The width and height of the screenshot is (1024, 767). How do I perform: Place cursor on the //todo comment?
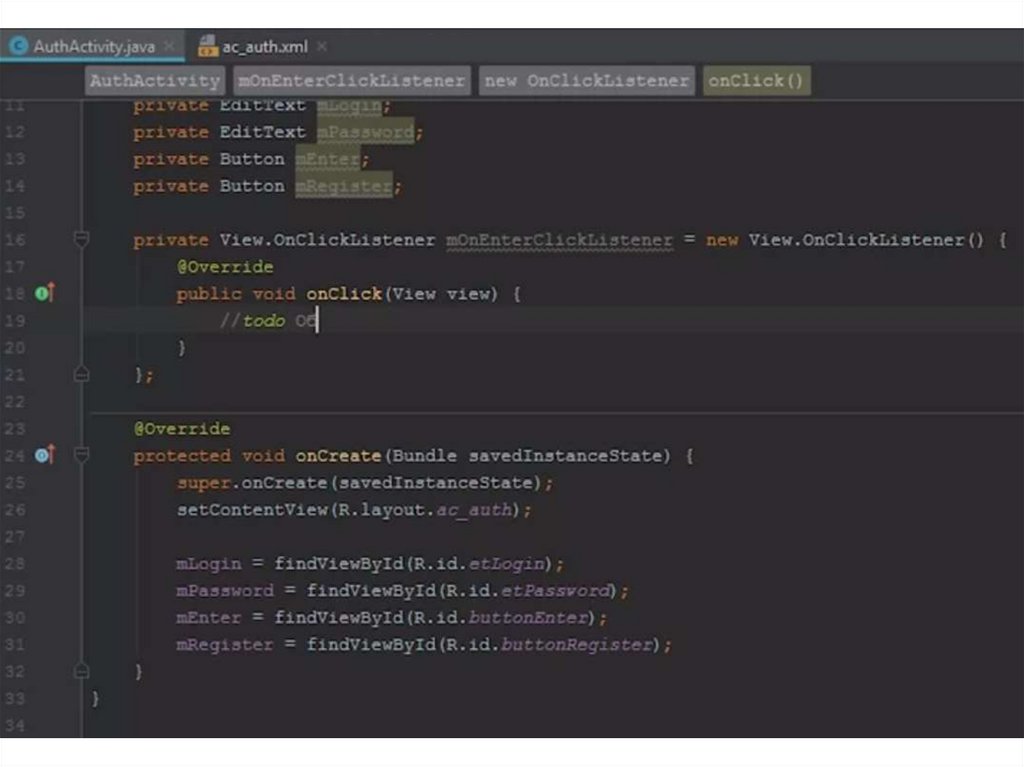coord(268,320)
